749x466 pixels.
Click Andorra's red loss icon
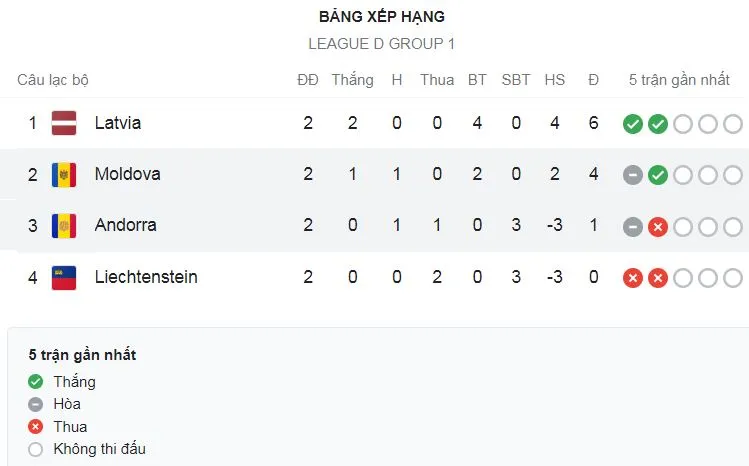click(657, 226)
